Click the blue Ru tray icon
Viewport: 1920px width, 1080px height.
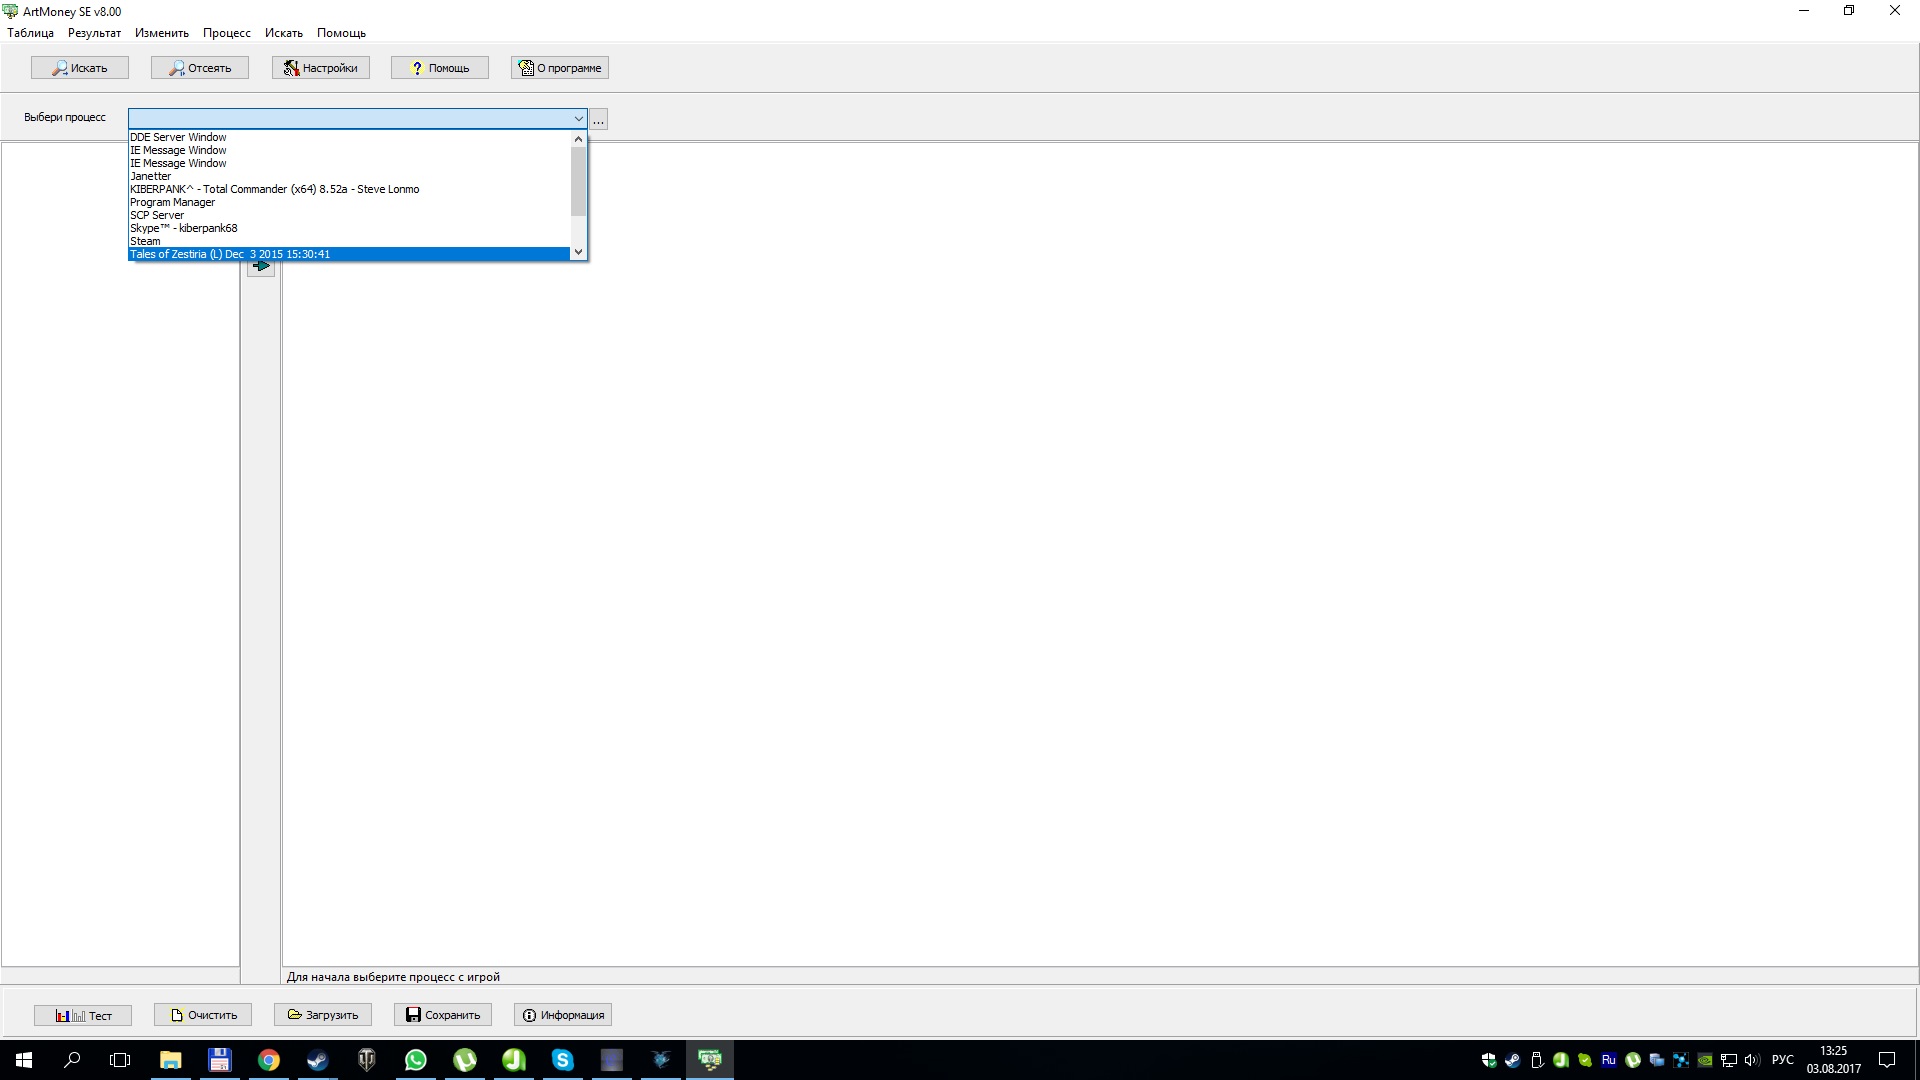1609,1060
